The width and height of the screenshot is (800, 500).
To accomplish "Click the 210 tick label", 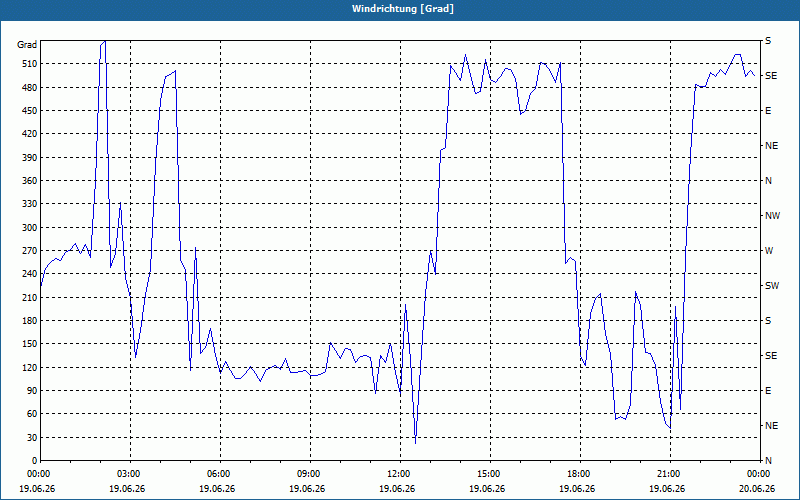I will pyautogui.click(x=29, y=297).
